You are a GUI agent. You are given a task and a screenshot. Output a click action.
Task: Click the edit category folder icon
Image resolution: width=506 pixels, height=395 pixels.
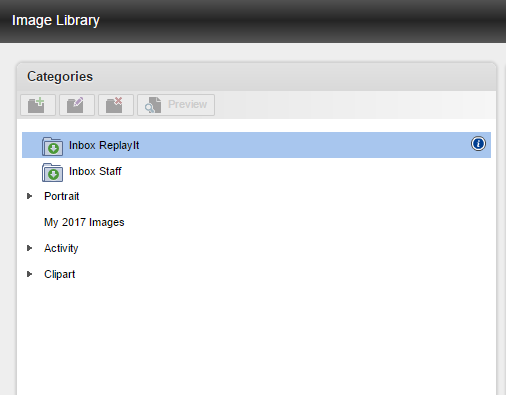pos(77,105)
